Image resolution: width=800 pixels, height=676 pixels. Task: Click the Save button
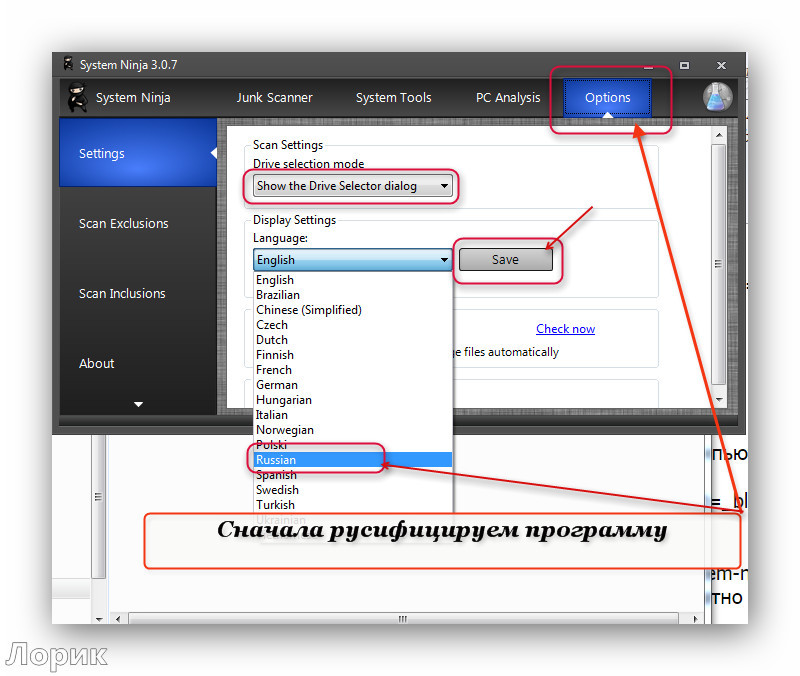pos(505,259)
